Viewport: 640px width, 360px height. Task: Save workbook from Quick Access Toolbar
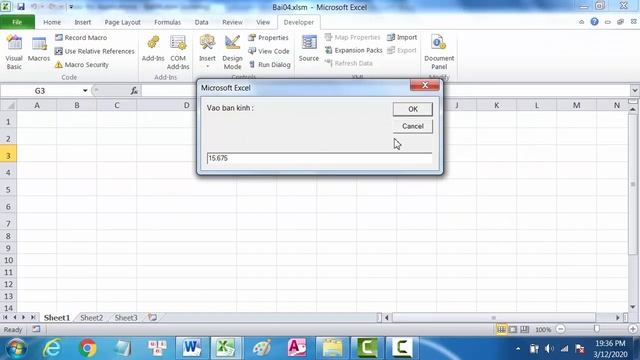pyautogui.click(x=20, y=7)
